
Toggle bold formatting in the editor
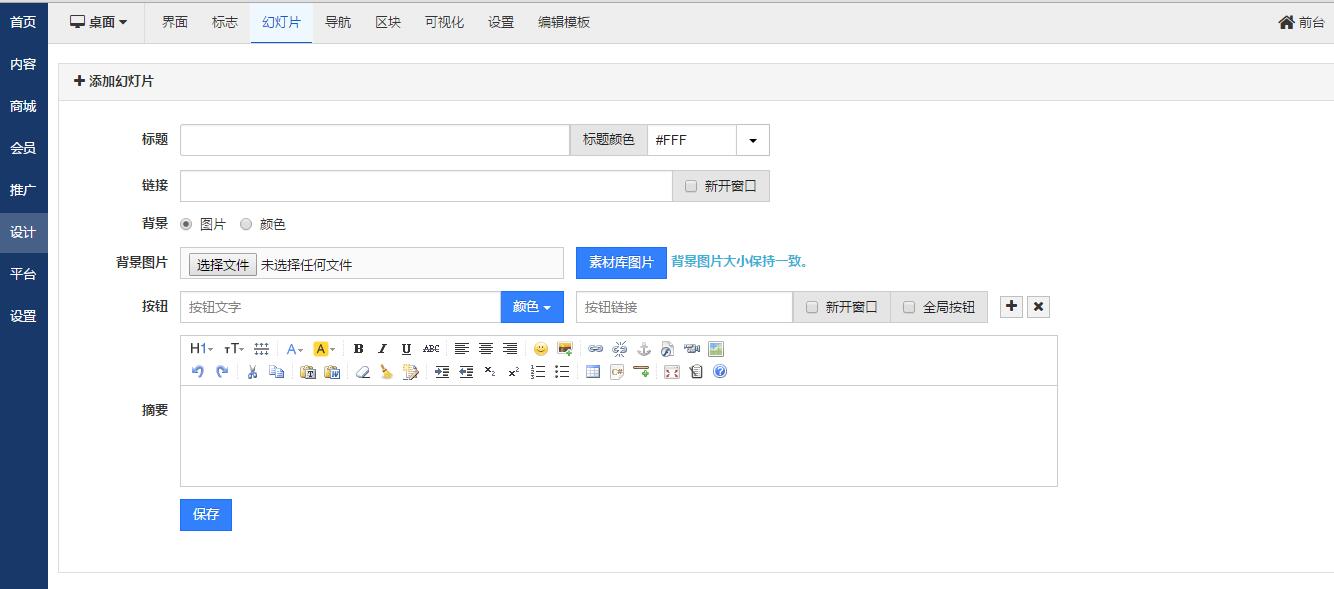click(358, 349)
